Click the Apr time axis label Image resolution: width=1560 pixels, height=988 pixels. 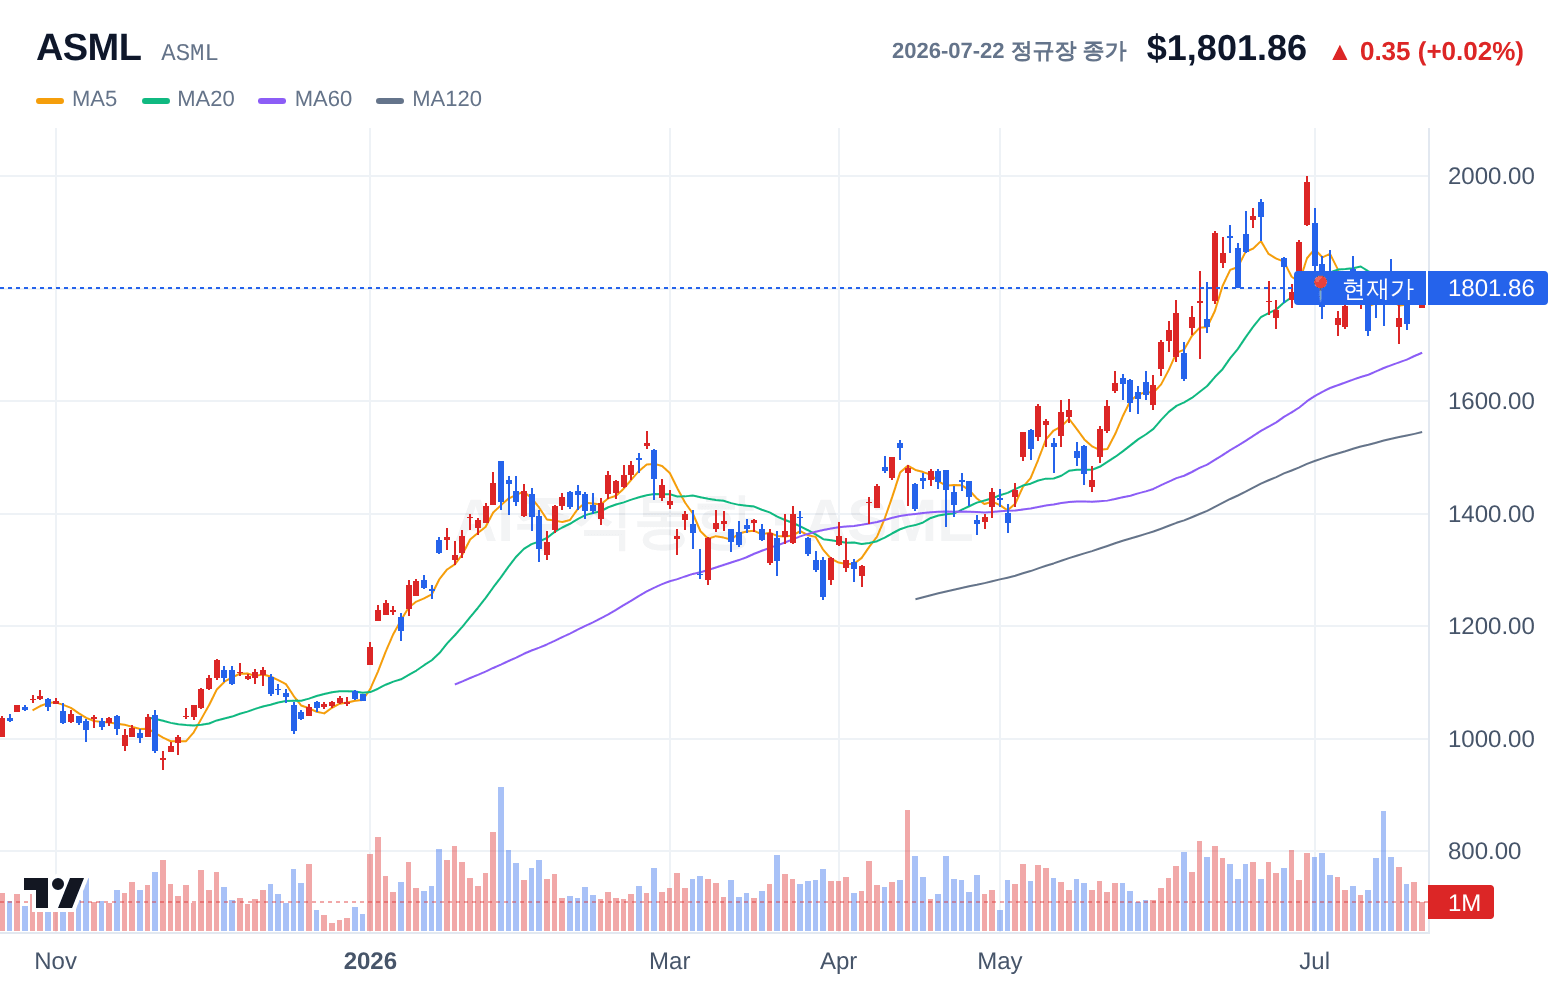[839, 961]
